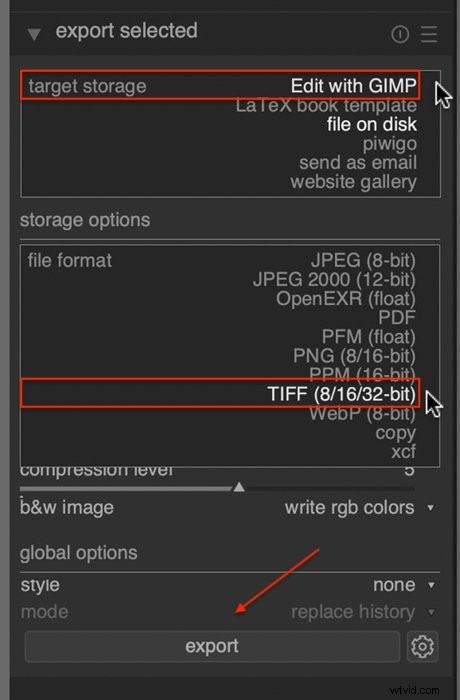Image resolution: width=460 pixels, height=700 pixels.
Task: Choose PDF file format
Action: pos(397,317)
